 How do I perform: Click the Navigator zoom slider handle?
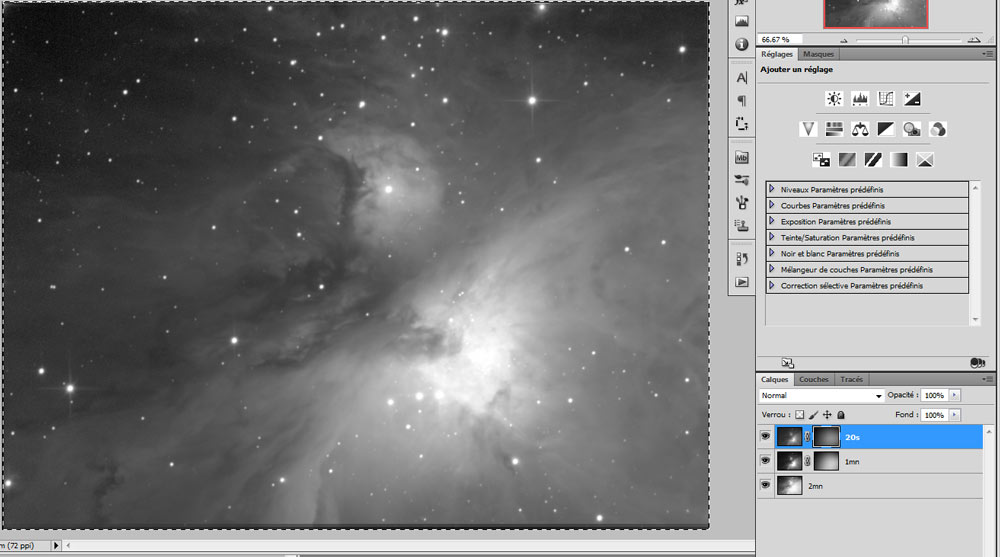point(905,40)
